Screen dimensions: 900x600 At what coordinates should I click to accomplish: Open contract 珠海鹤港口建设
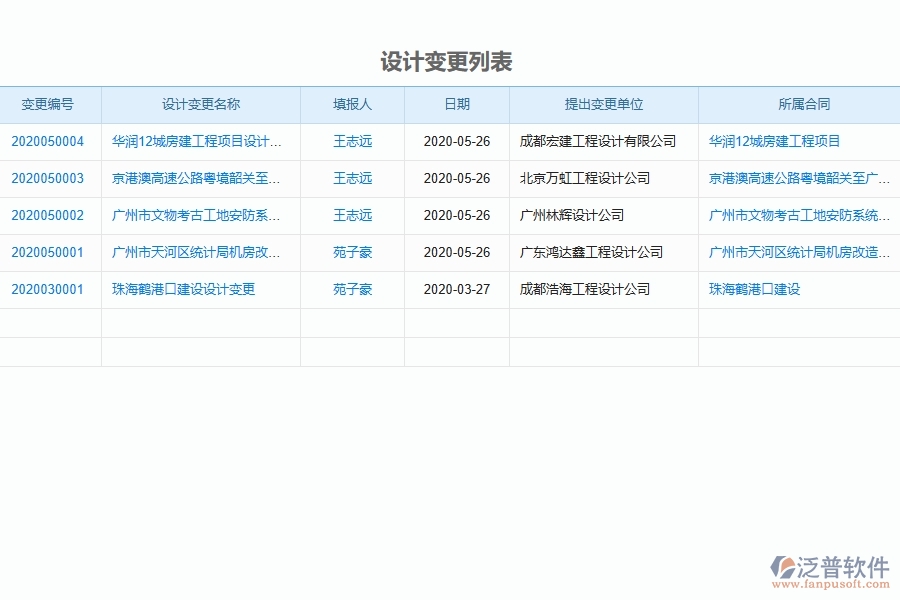point(752,290)
